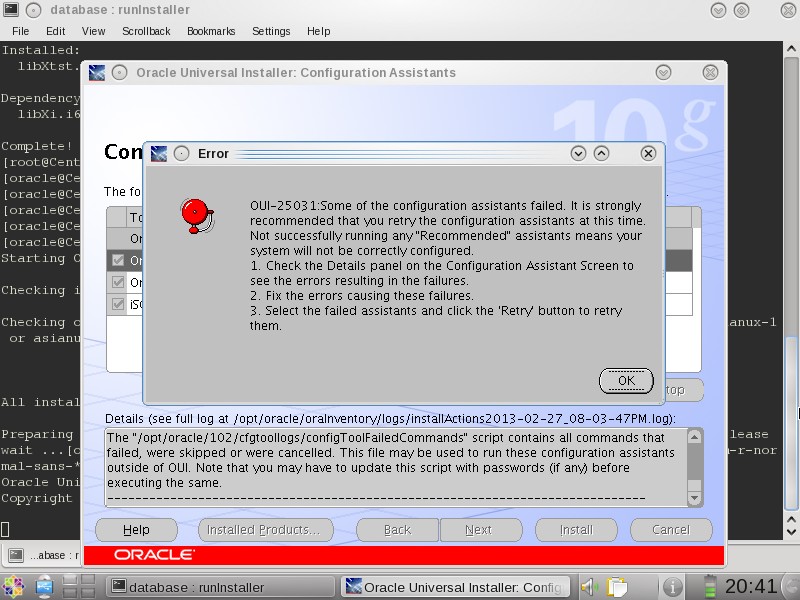Viewport: 800px width, 600px height.
Task: Click the Installed Products button
Action: tap(265, 530)
